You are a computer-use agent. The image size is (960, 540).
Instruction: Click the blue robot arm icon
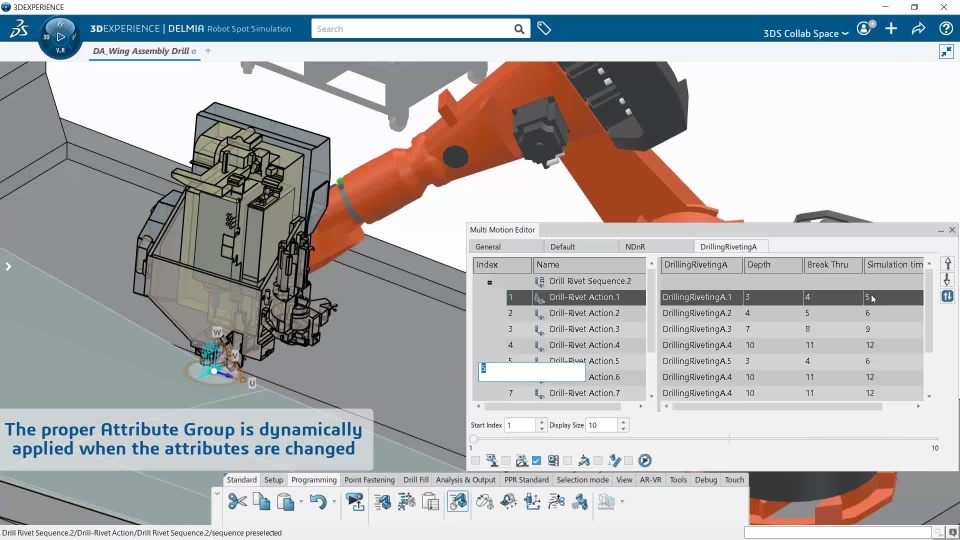point(580,501)
